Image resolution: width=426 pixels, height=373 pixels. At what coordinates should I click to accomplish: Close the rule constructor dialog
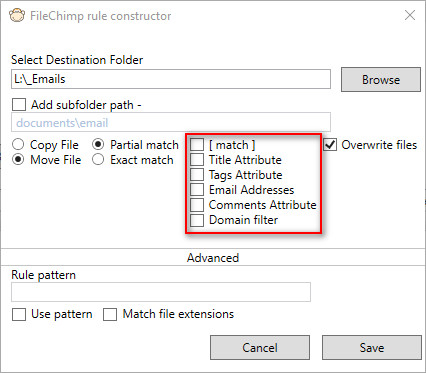coord(410,15)
